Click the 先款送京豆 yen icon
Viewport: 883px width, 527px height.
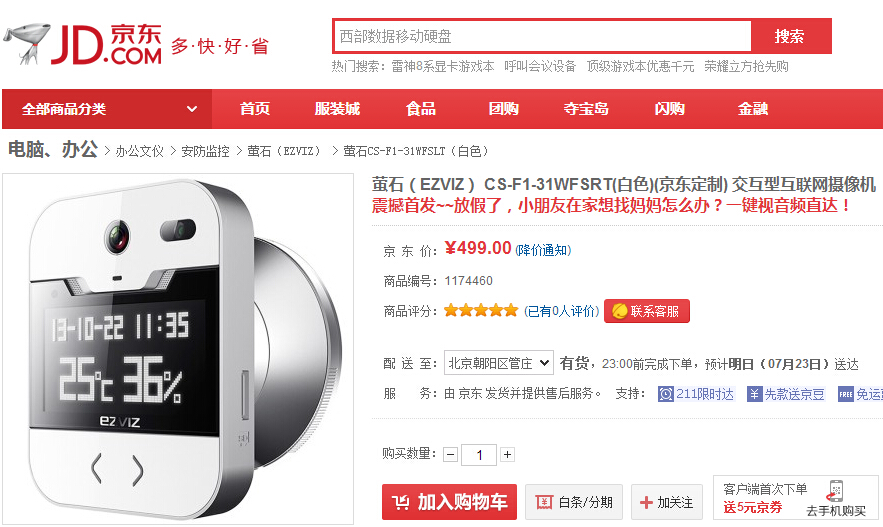(754, 394)
